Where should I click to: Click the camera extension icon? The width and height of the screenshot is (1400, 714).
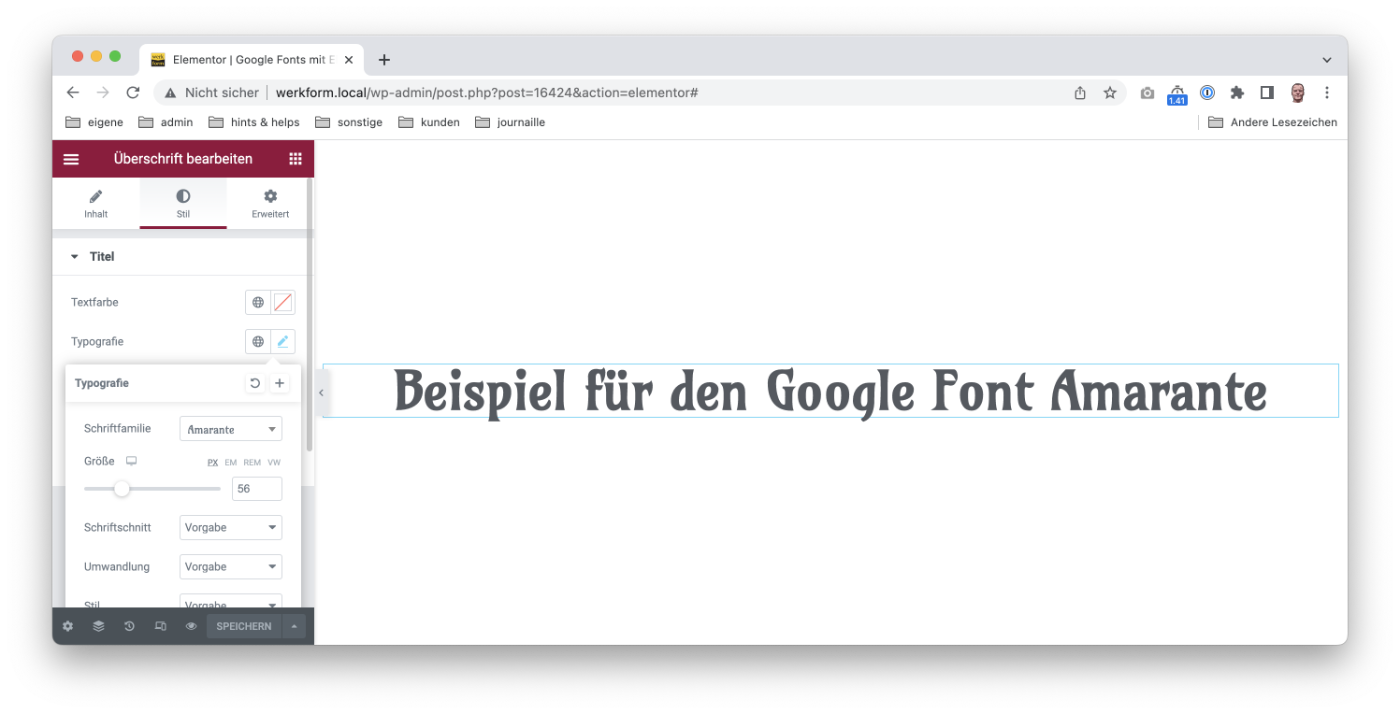tap(1147, 93)
